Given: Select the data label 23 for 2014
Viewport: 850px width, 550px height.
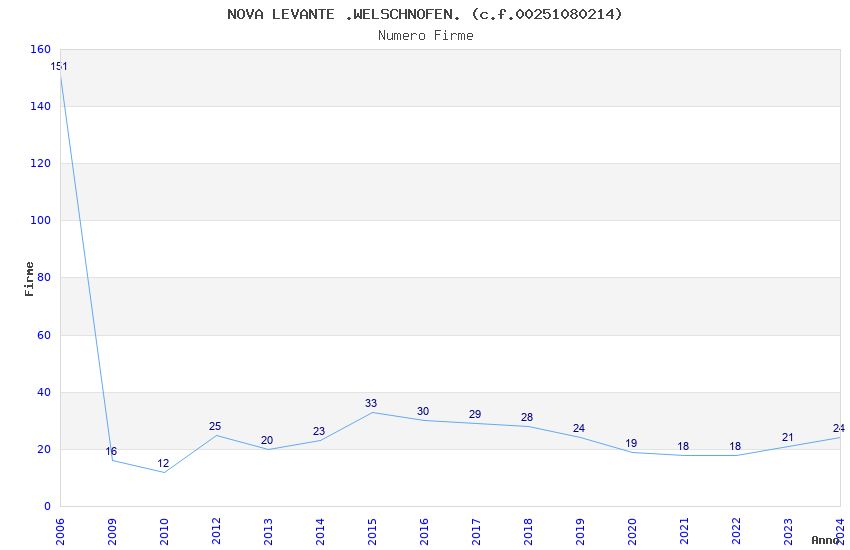Looking at the screenshot, I should click(x=319, y=431).
